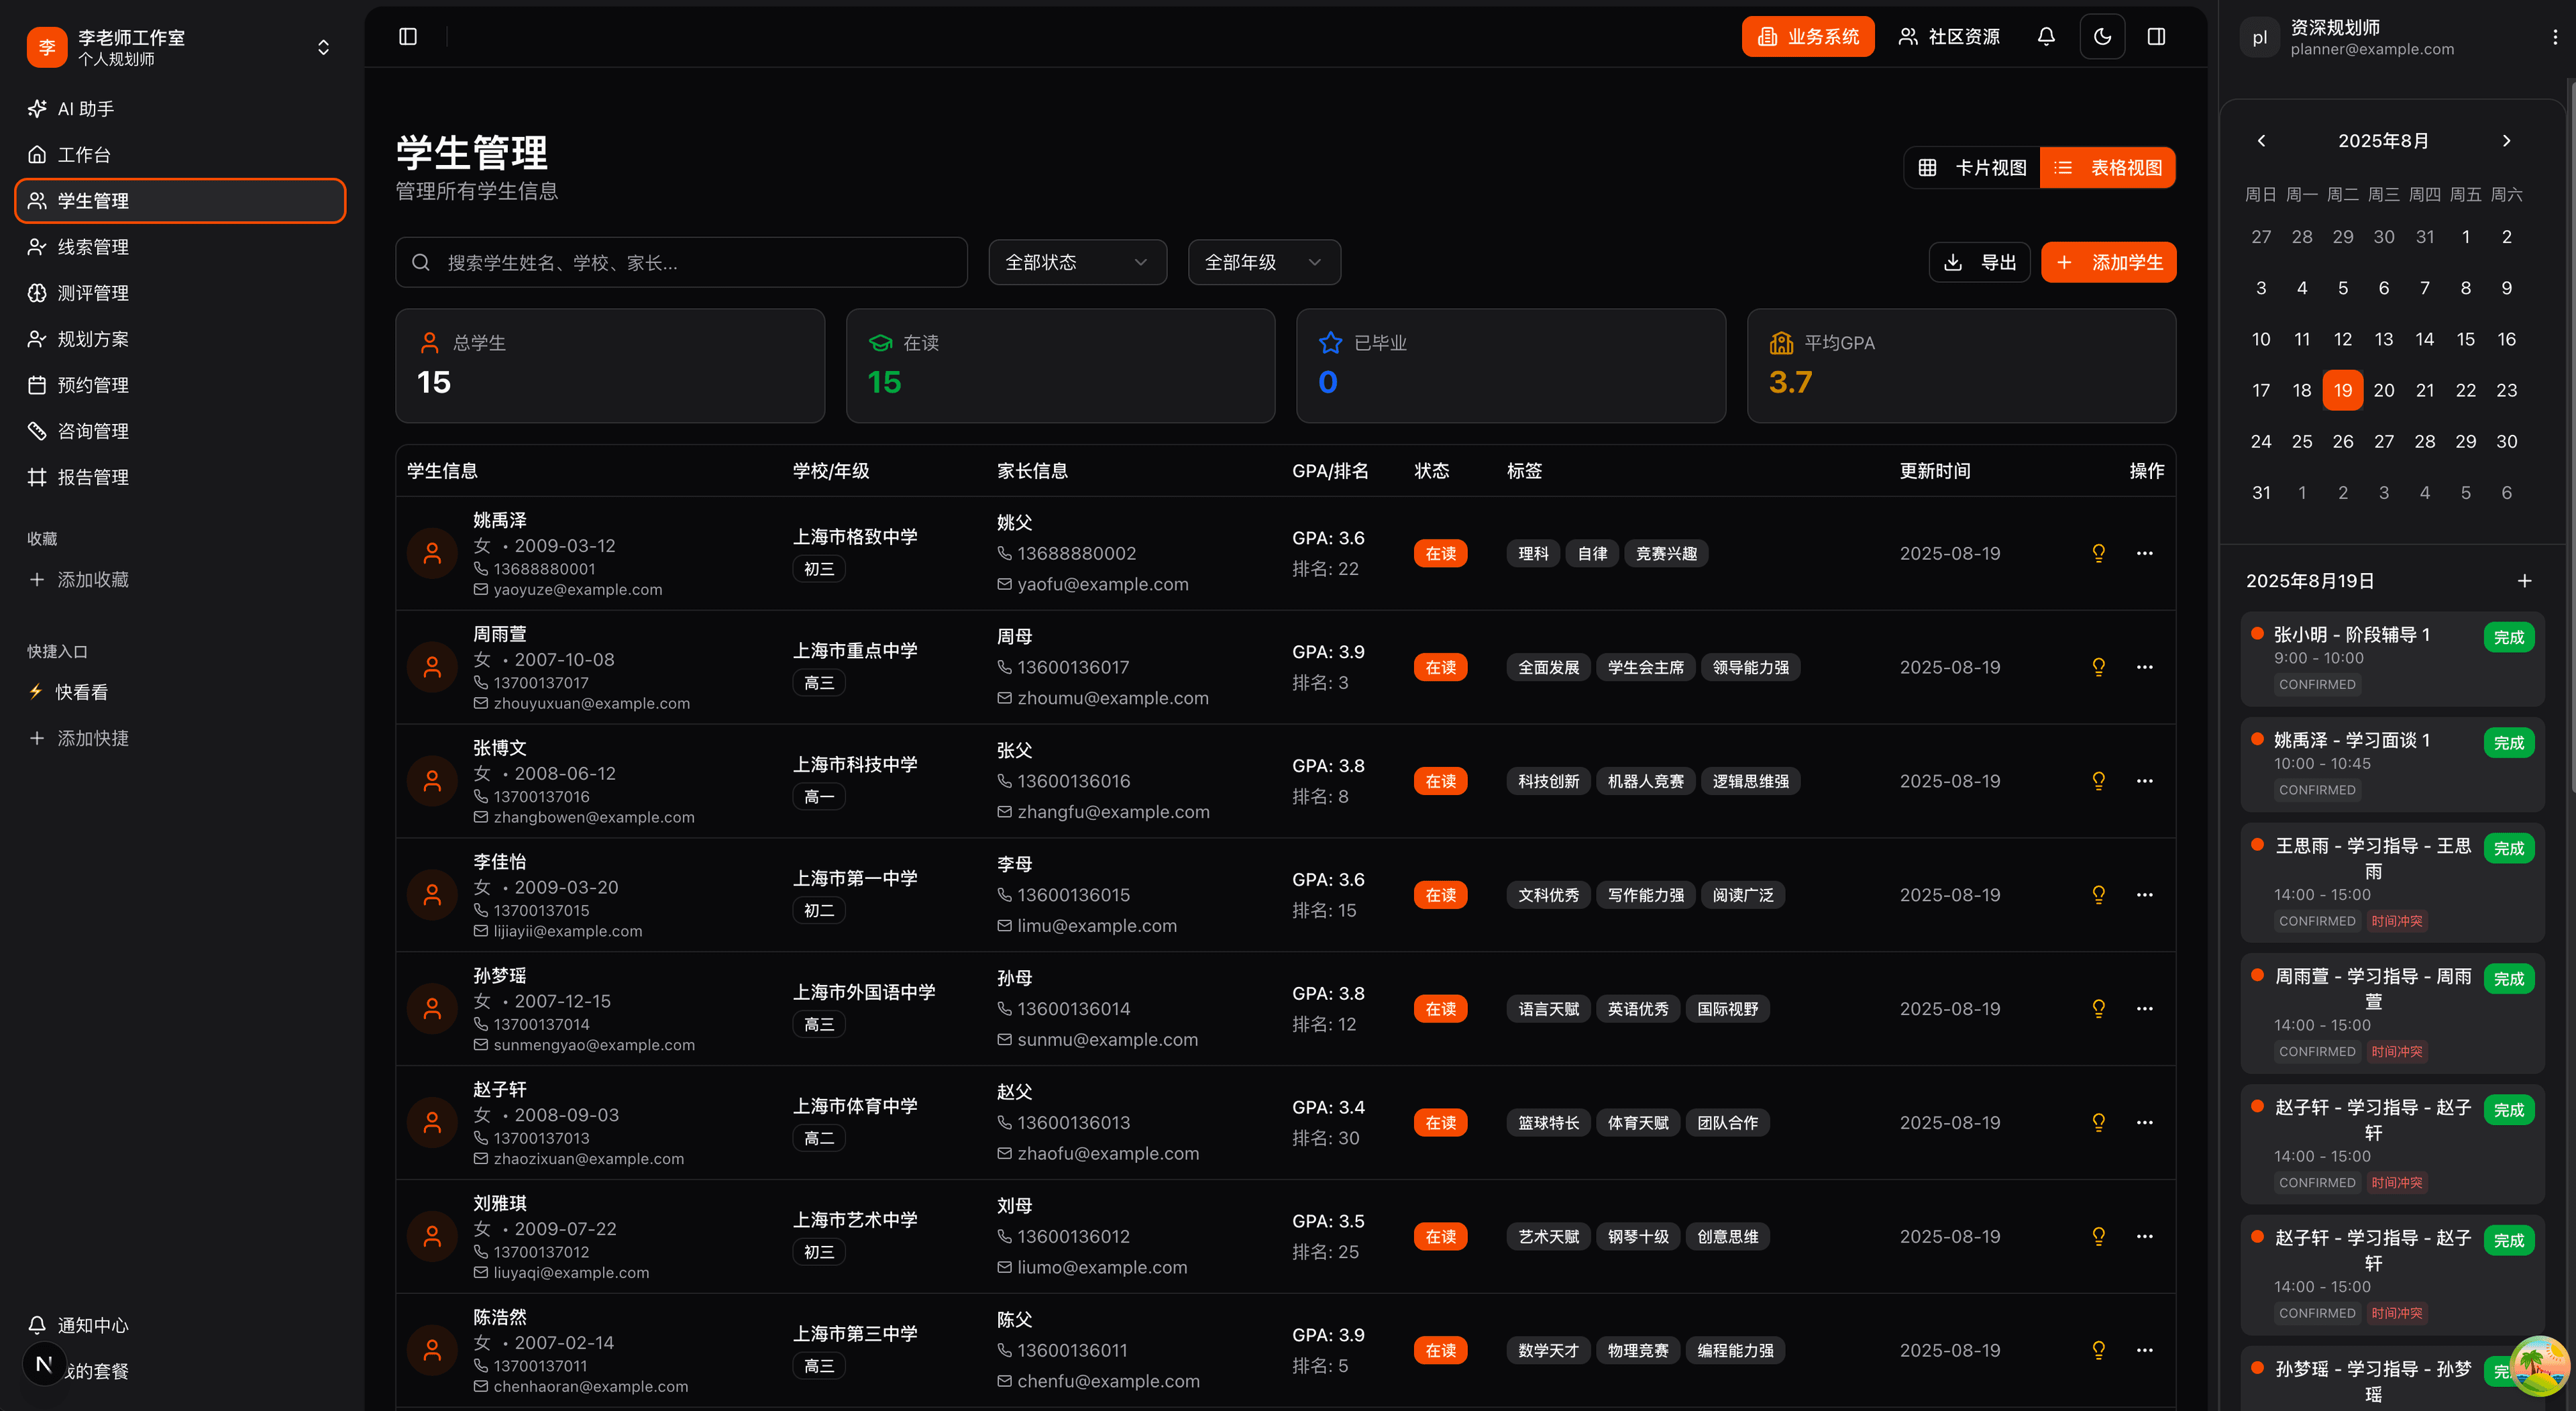Screen dimensions: 2576x1411
Task: Select day 19 on the calendar
Action: pyautogui.click(x=2342, y=390)
